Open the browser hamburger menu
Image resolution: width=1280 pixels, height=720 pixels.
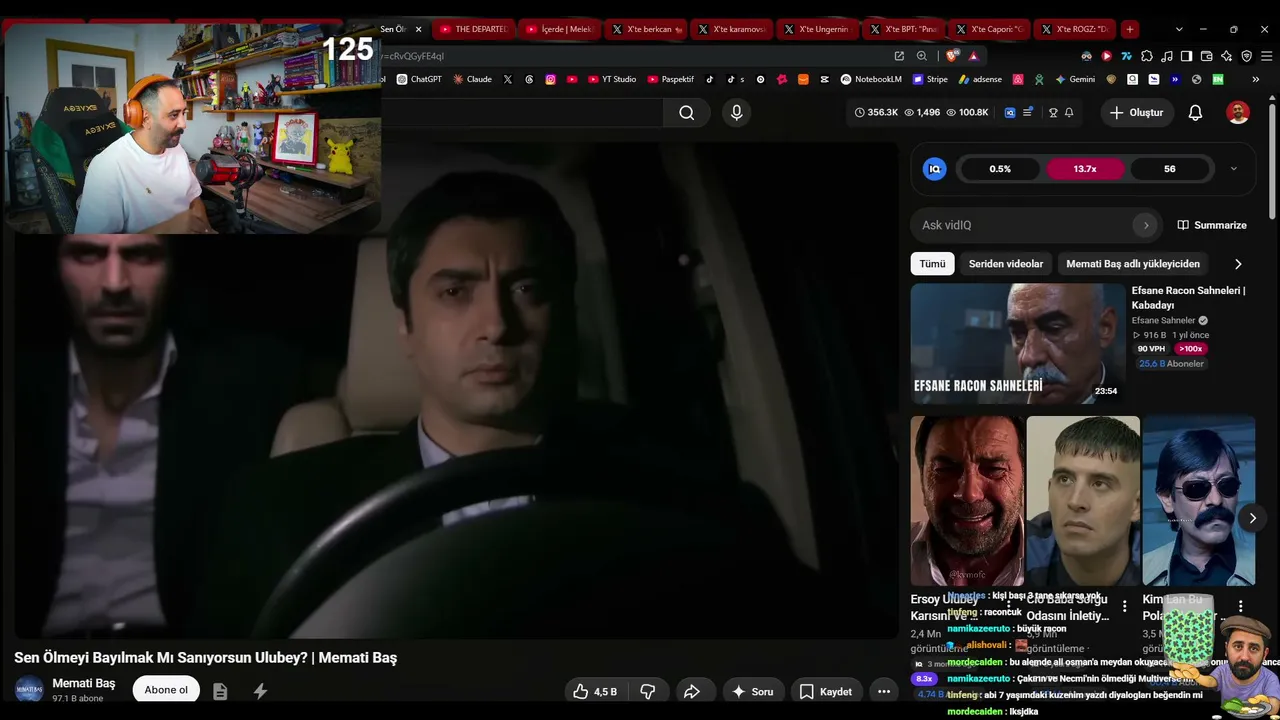point(1266,56)
